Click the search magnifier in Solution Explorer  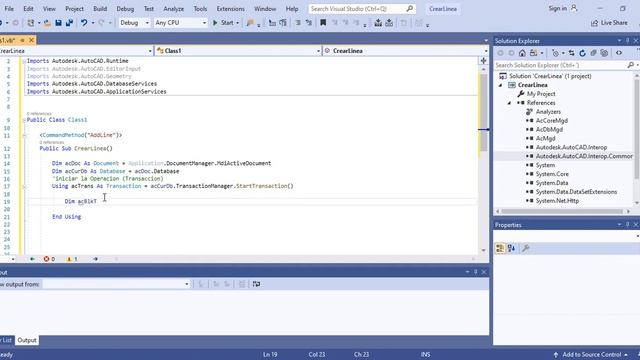point(631,65)
